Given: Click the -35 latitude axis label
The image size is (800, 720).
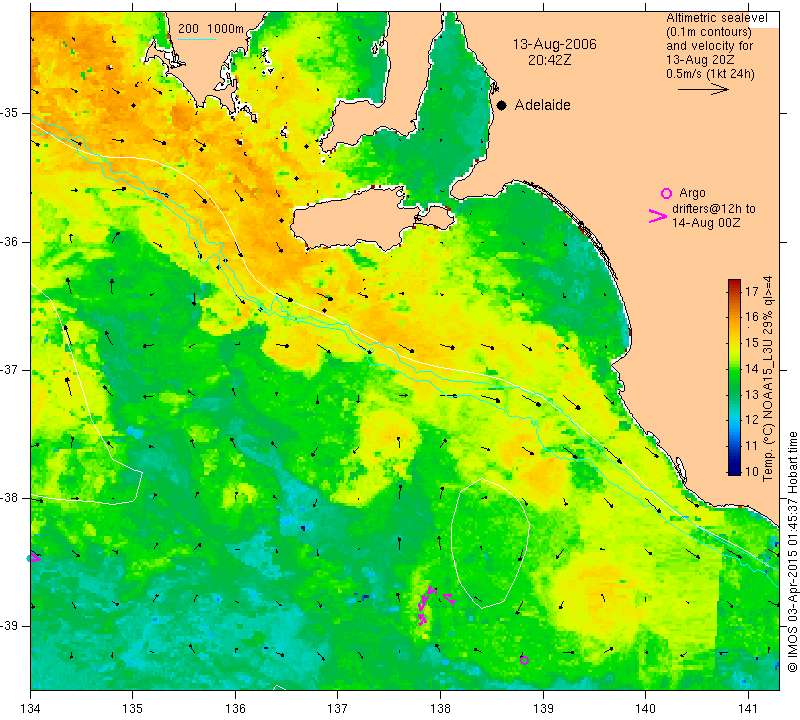Looking at the screenshot, I should point(11,113).
